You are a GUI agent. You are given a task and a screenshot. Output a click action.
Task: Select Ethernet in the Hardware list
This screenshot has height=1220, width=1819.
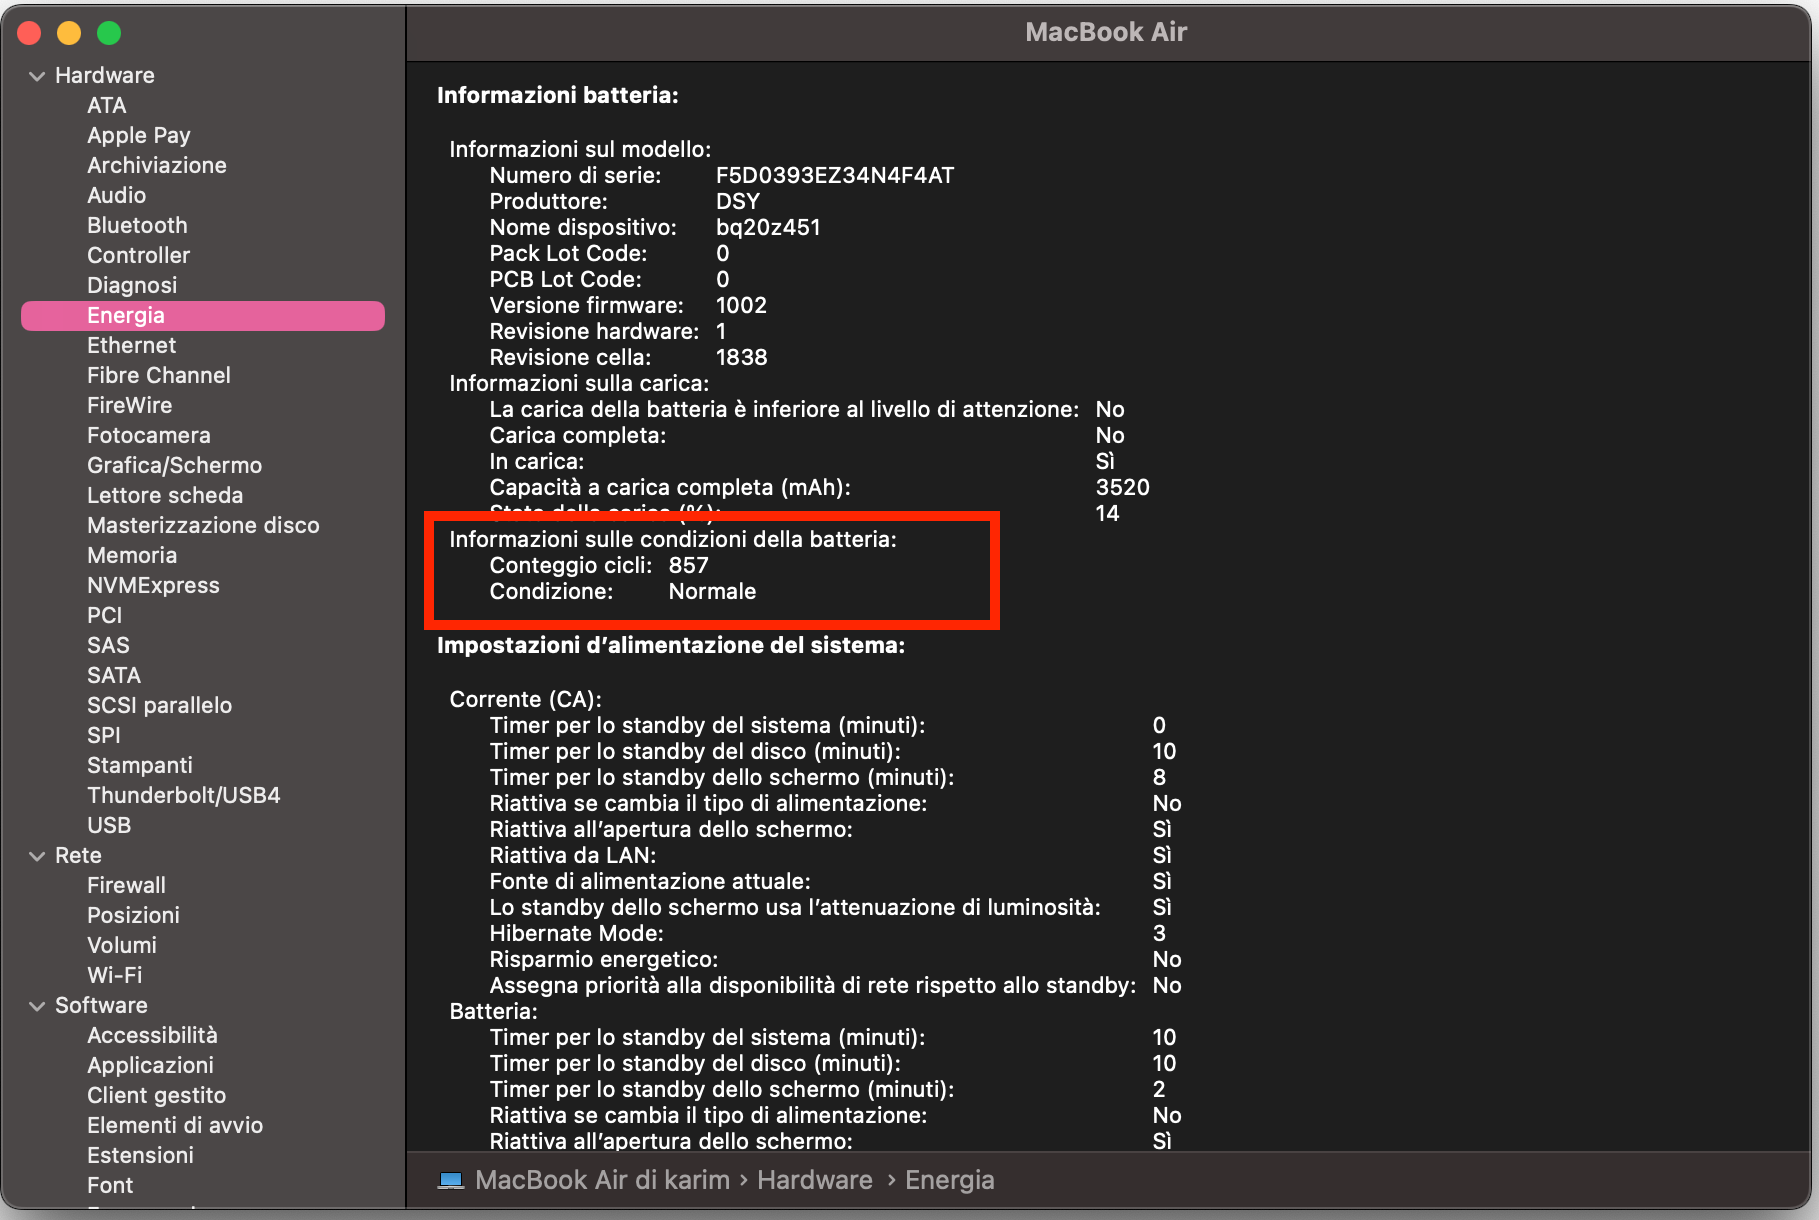pos(131,345)
